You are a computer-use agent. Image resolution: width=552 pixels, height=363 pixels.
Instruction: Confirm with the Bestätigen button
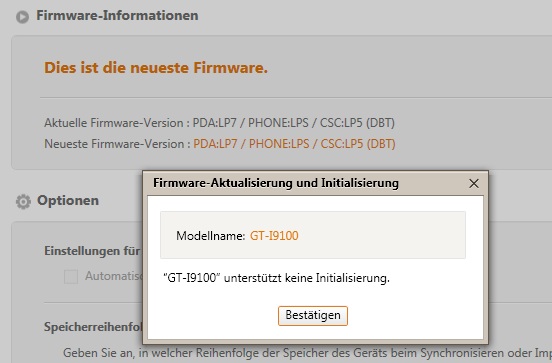click(313, 315)
